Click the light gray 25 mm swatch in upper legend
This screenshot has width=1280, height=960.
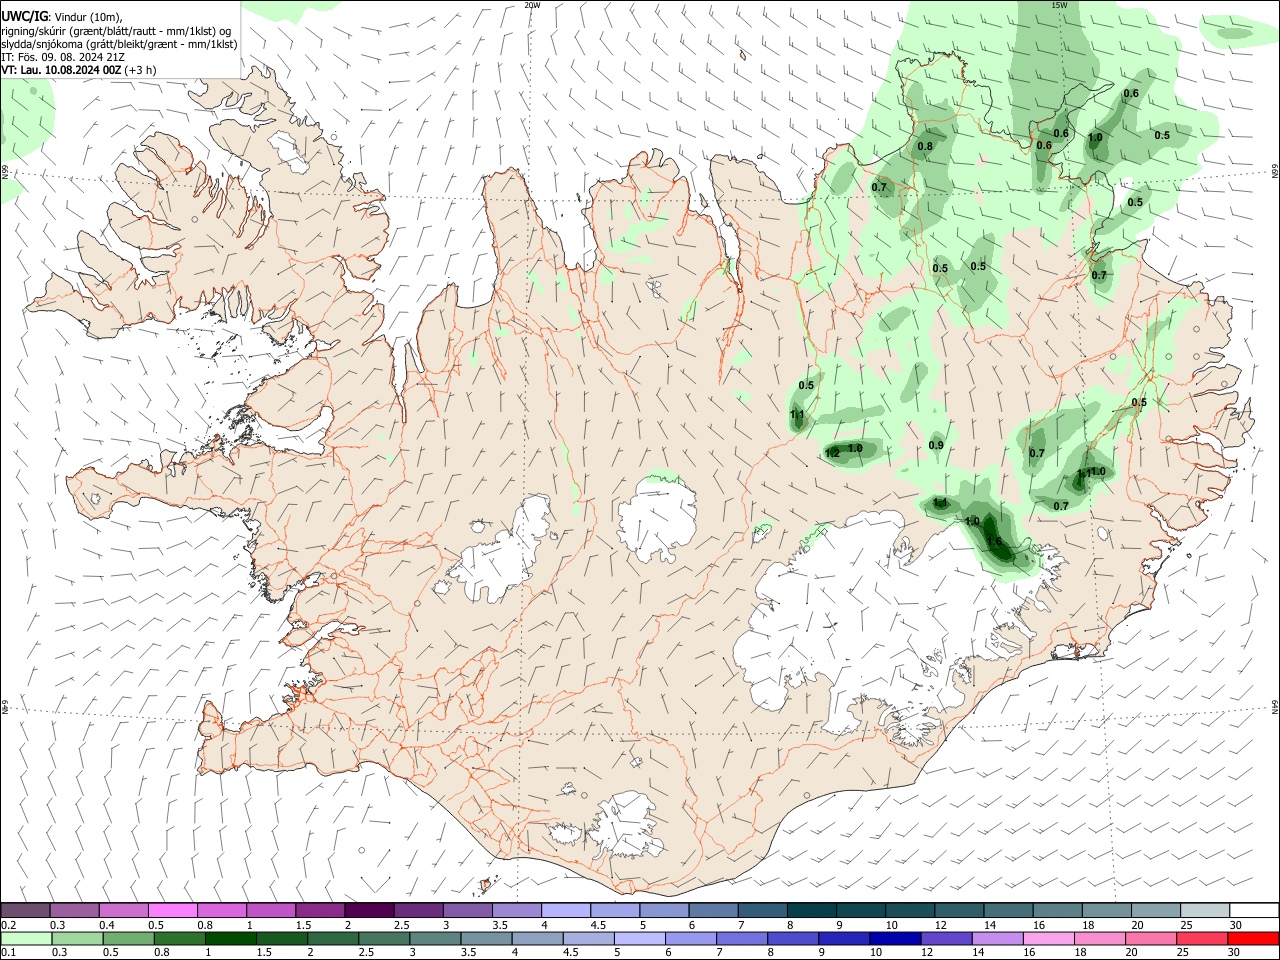(1204, 910)
